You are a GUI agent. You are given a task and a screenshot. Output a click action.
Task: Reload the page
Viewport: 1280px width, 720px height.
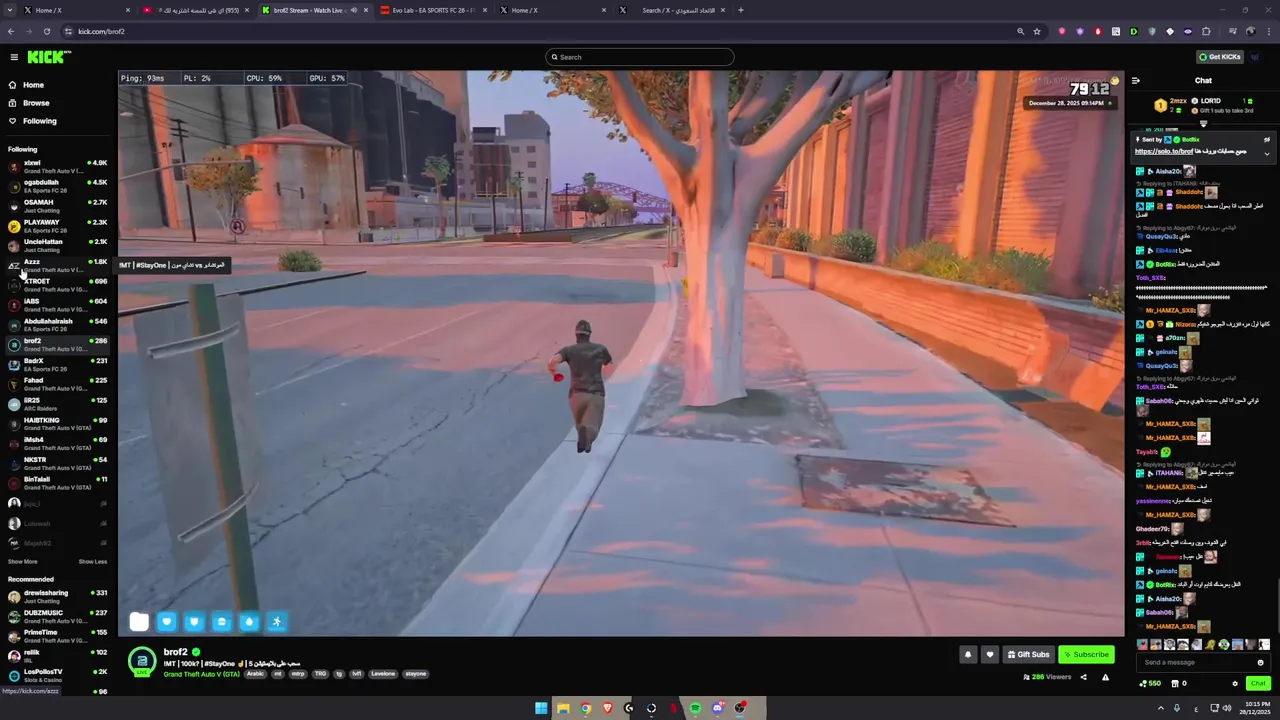pos(46,31)
